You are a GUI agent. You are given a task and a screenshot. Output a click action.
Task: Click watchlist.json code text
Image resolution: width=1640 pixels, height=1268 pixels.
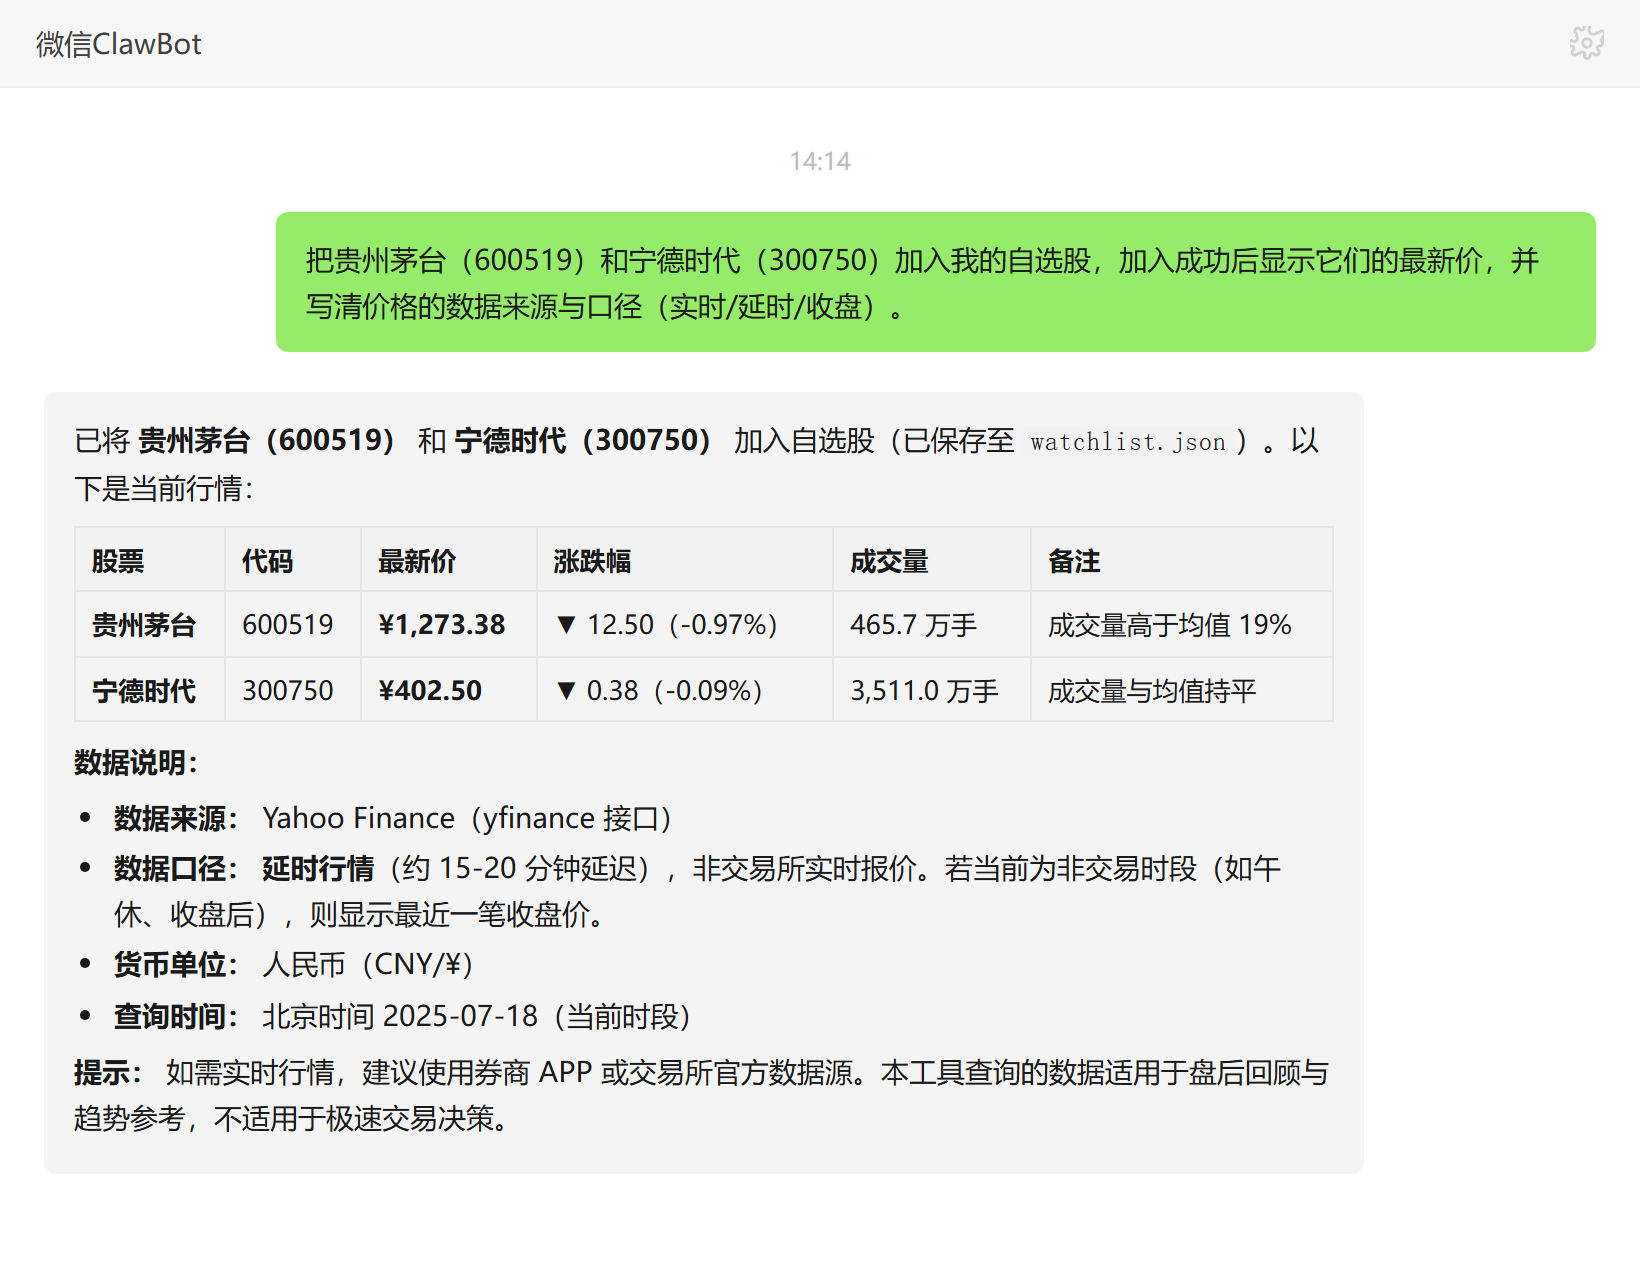click(x=1128, y=442)
